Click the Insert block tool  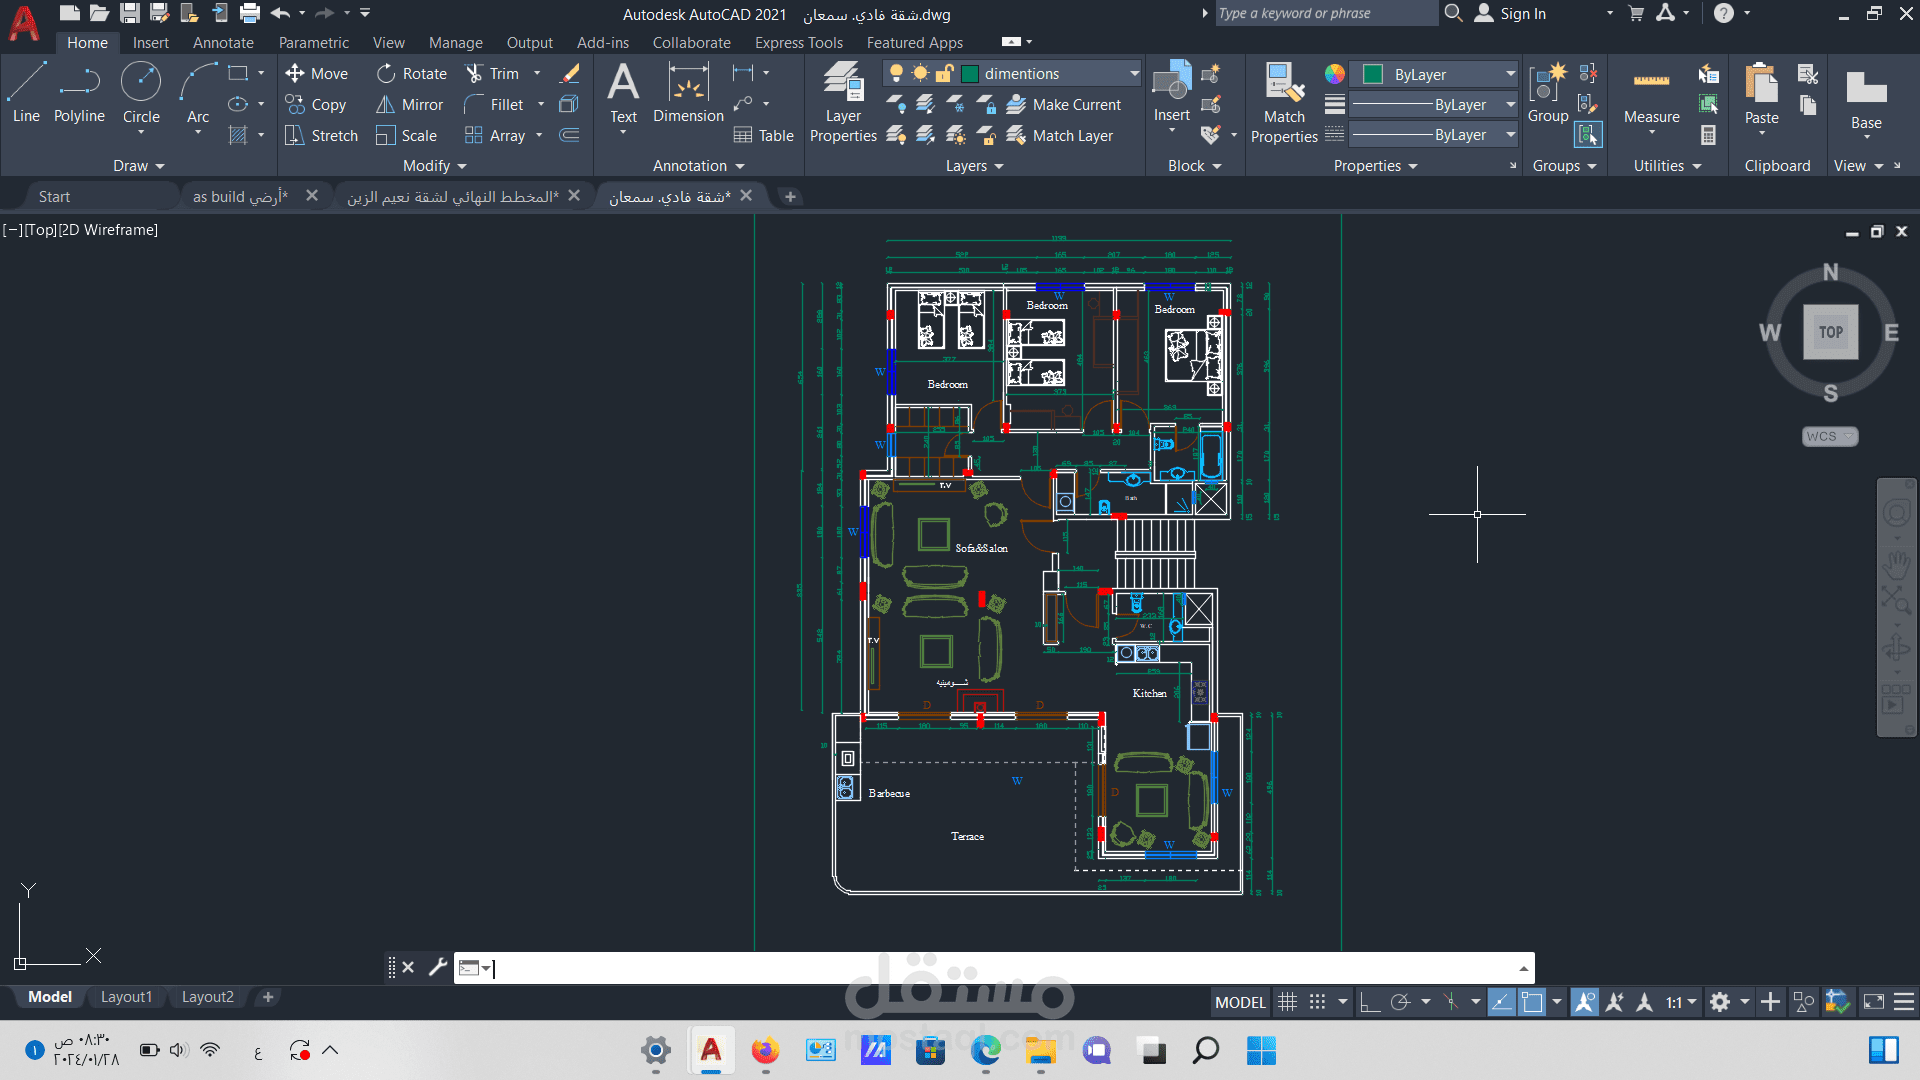pos(1172,92)
